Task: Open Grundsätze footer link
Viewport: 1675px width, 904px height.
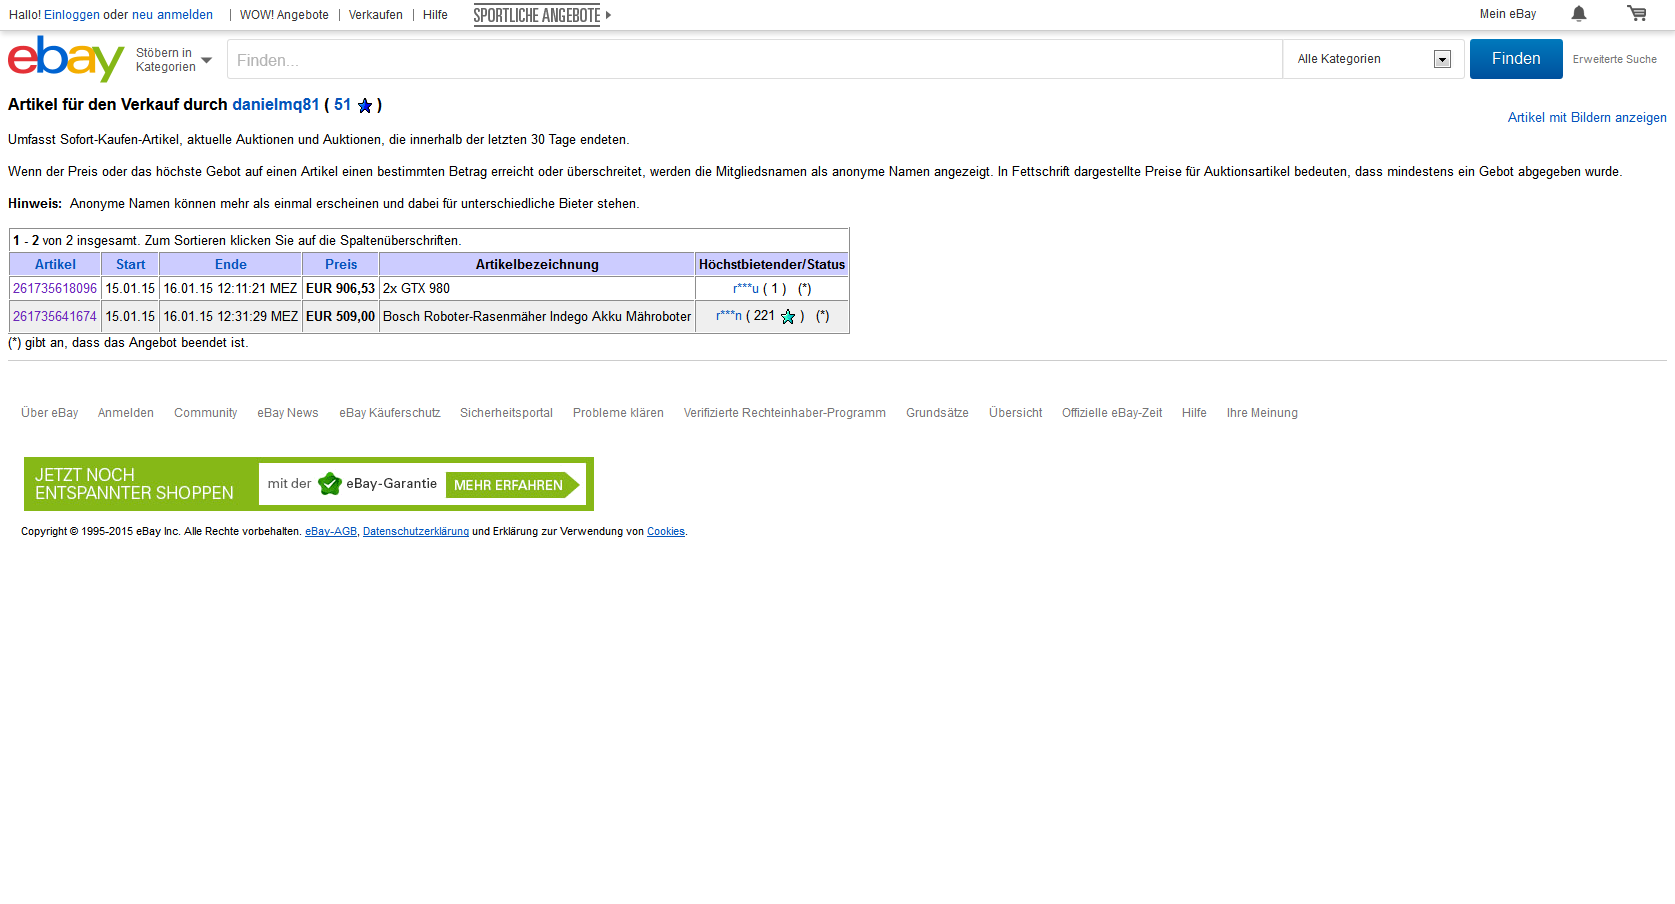Action: 937,413
